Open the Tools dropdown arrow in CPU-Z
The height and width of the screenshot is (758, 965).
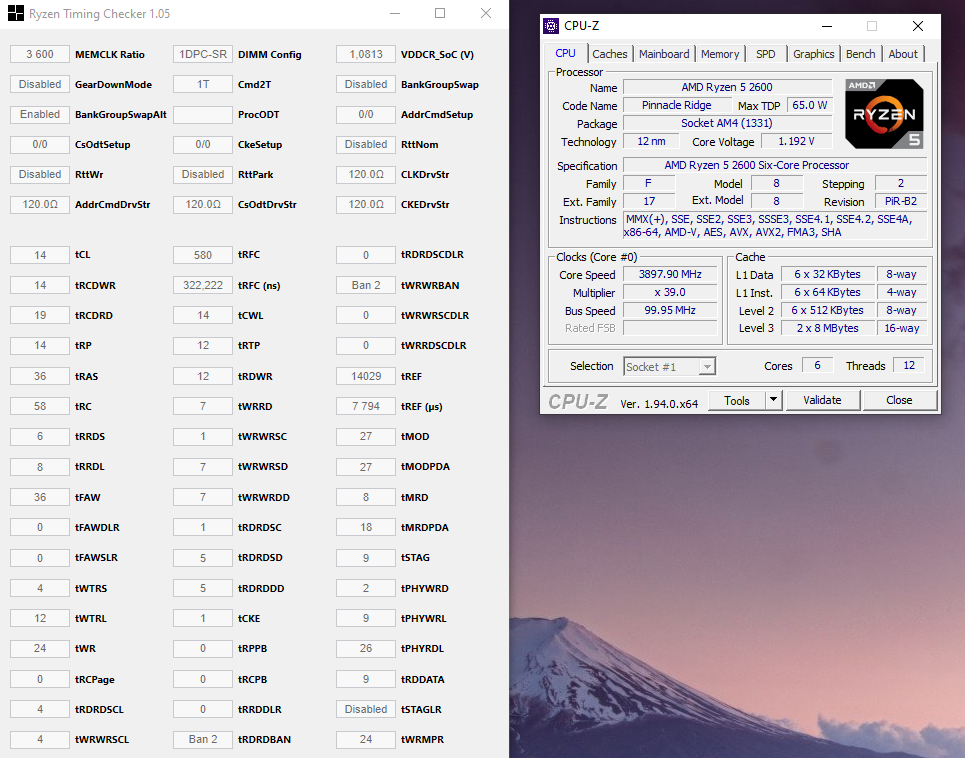[x=773, y=401]
